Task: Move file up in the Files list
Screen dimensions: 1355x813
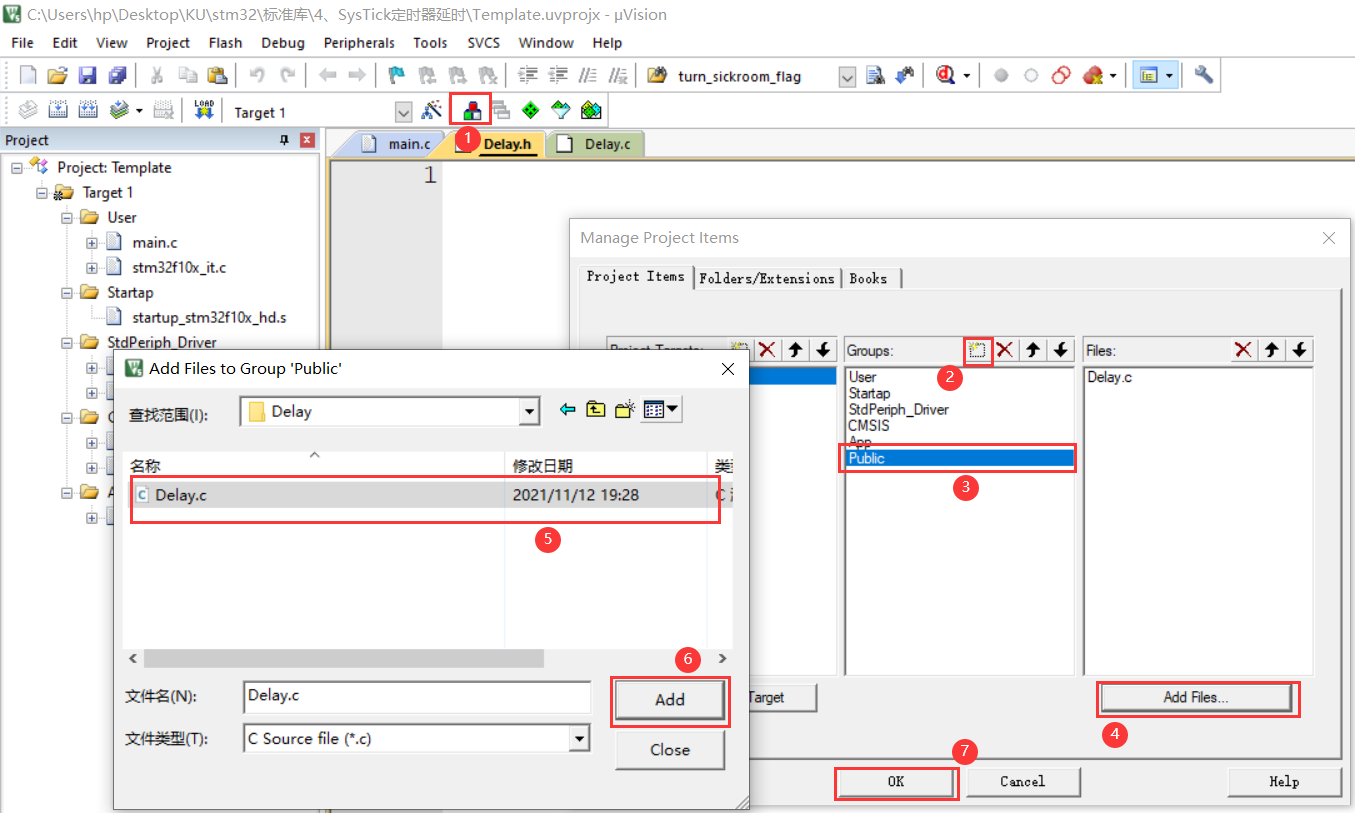Action: tap(1271, 350)
